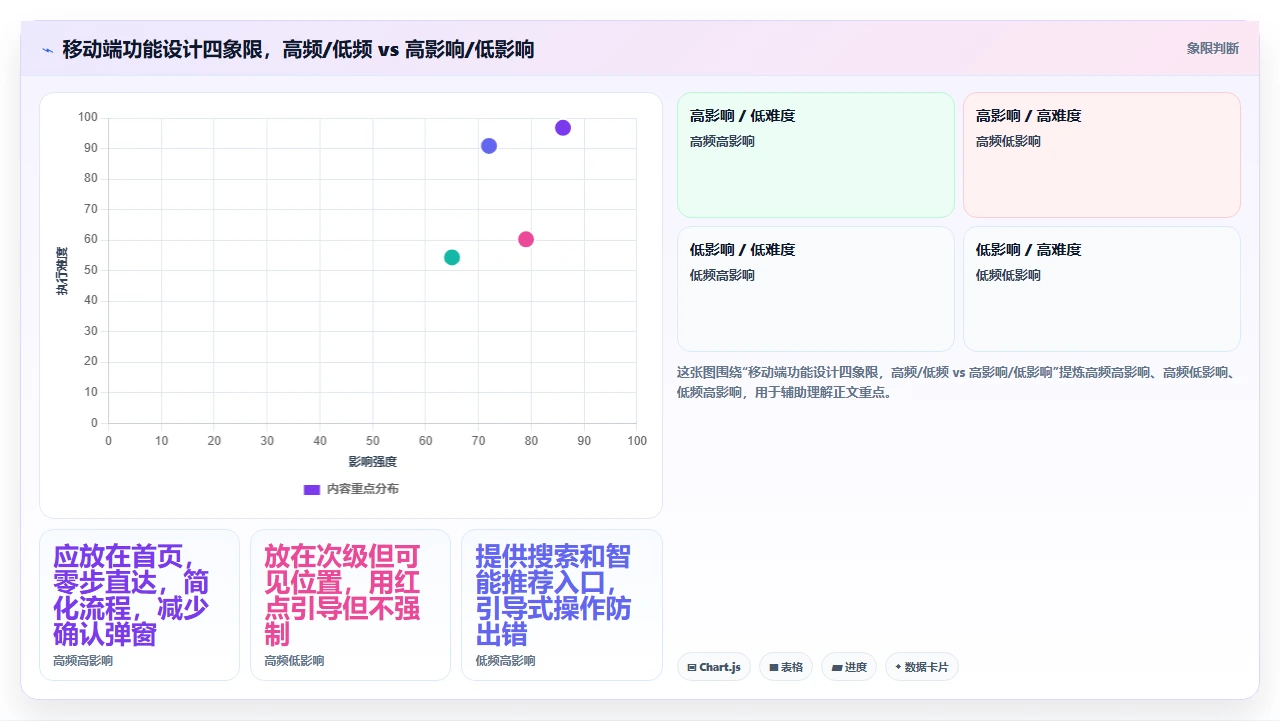
Task: Click the 影响强度 x-axis title
Action: 373,461
